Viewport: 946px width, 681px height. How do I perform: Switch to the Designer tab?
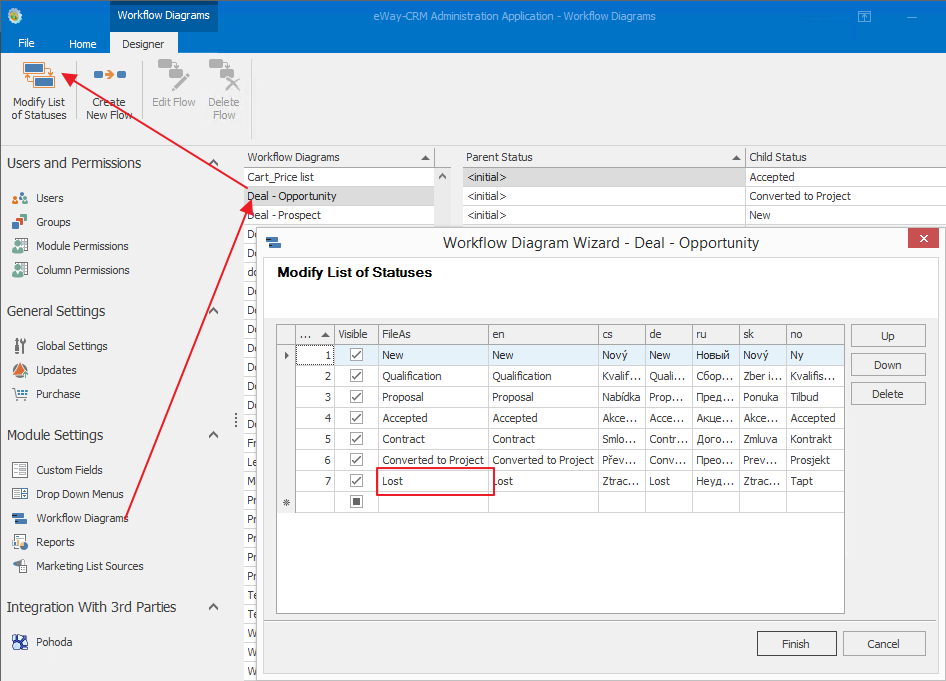point(143,43)
